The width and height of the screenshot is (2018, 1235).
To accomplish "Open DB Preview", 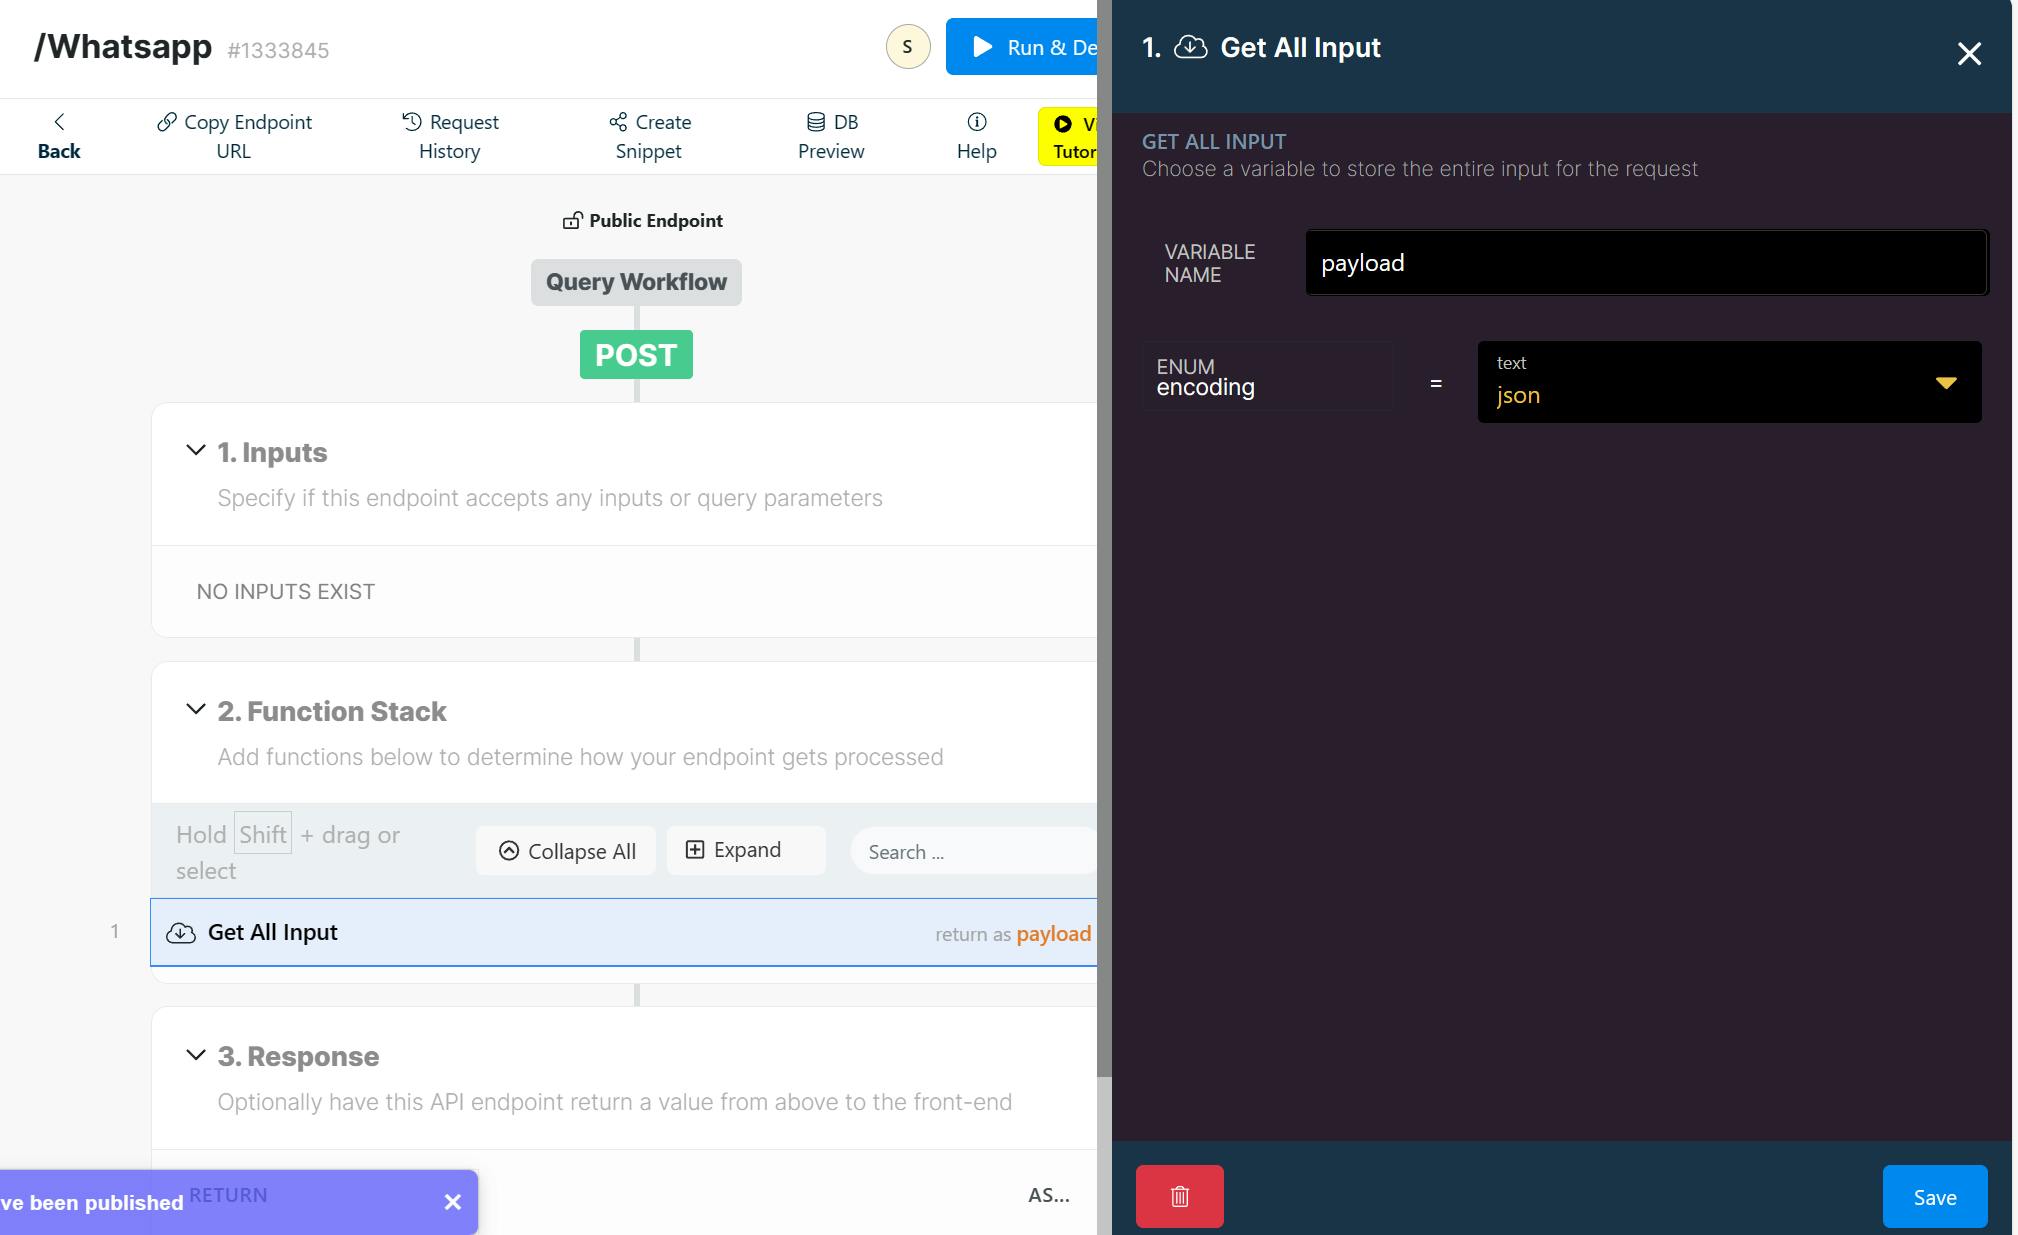I will (830, 136).
